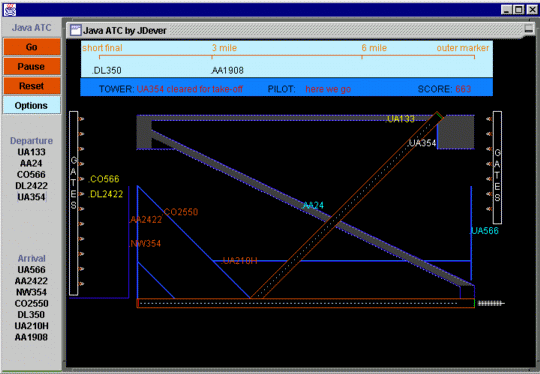
Task: Select CO2550 in Arrival list
Action: (31, 303)
